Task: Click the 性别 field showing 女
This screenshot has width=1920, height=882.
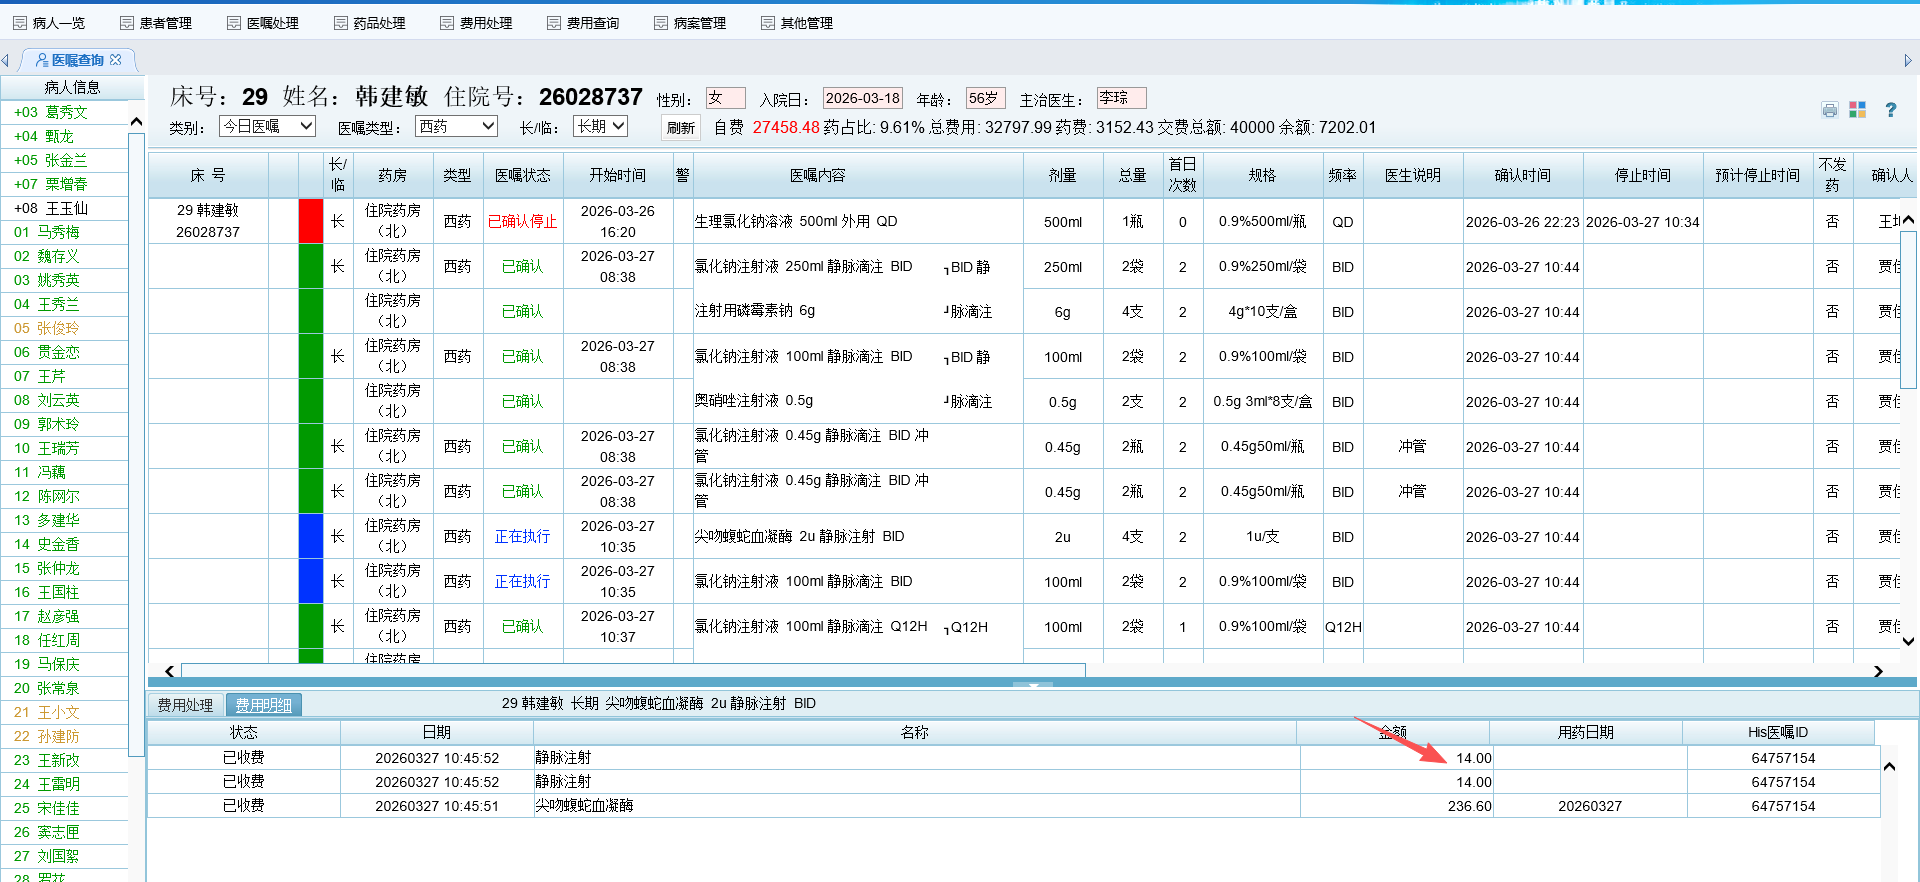Action: tap(725, 98)
